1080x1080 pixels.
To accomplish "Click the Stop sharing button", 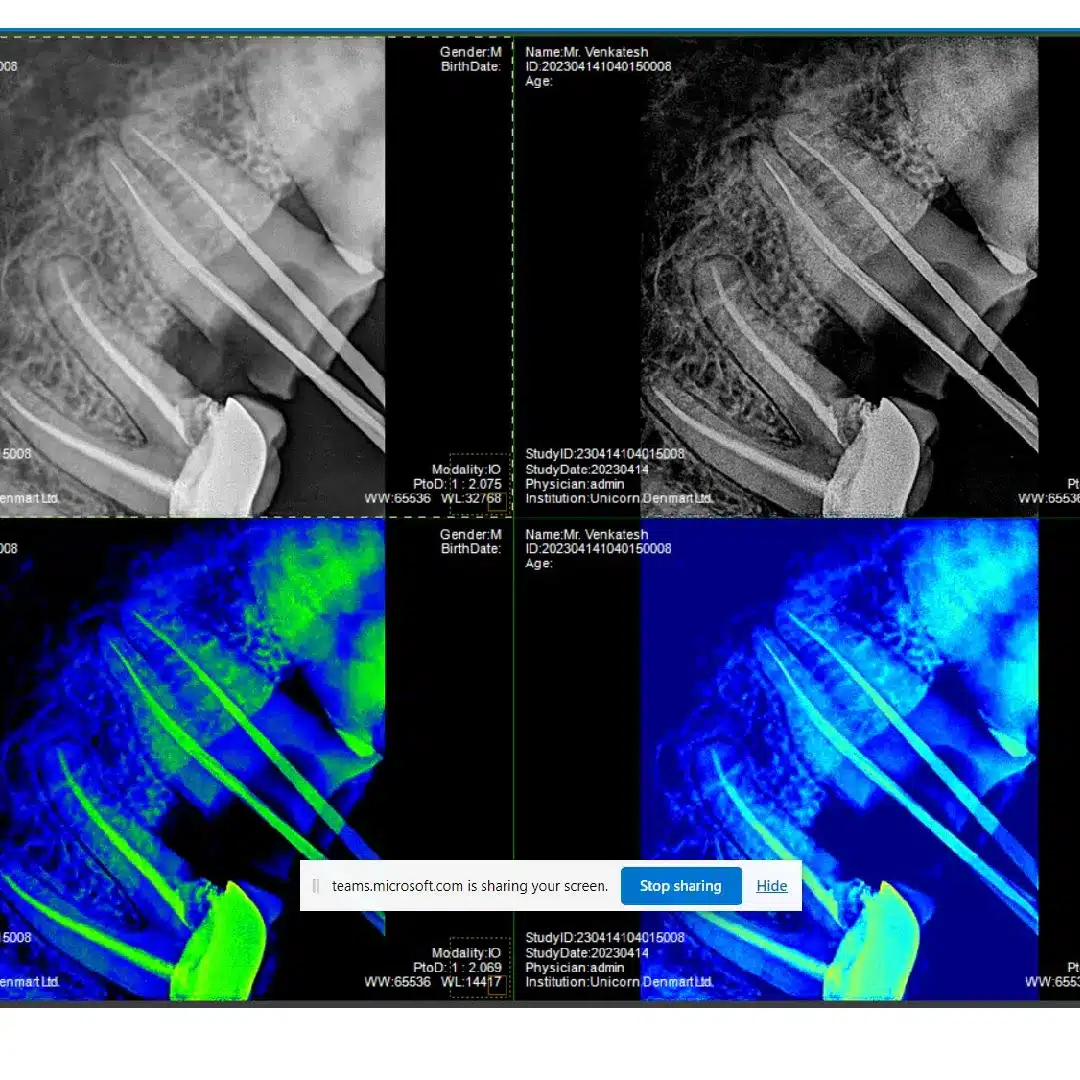I will point(680,886).
